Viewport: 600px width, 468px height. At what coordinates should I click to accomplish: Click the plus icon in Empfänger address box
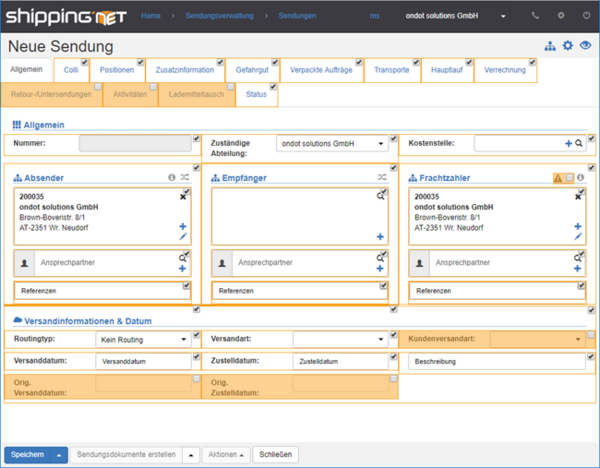click(380, 237)
